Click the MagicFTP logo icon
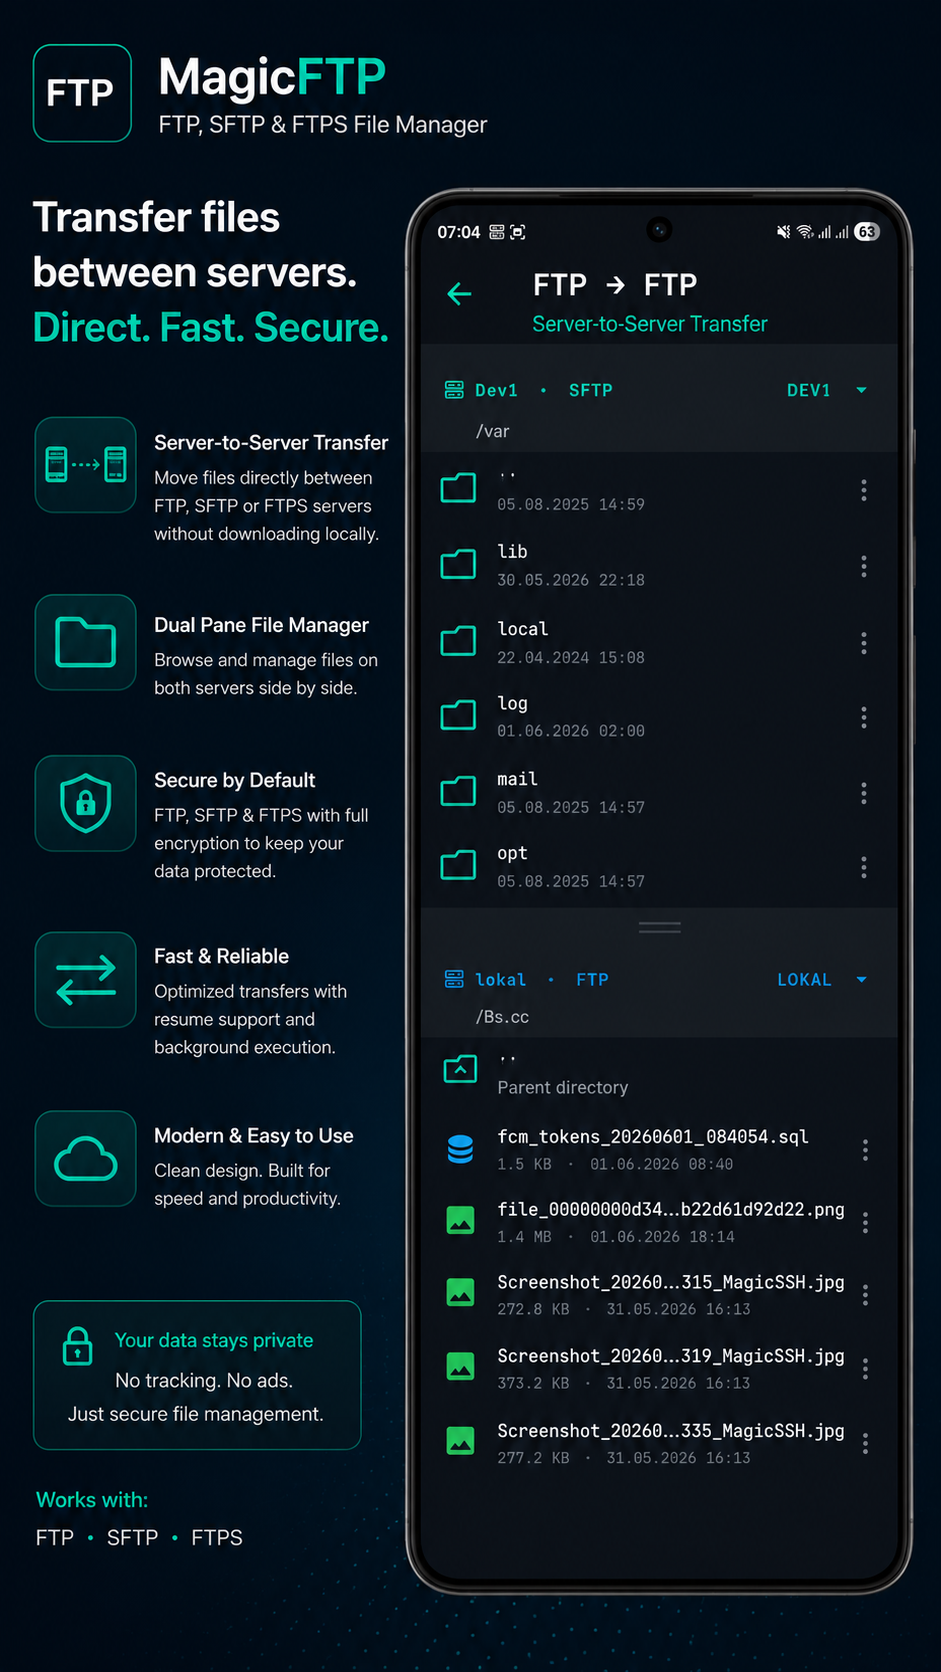Screen dimensions: 941x1672 (x=82, y=93)
